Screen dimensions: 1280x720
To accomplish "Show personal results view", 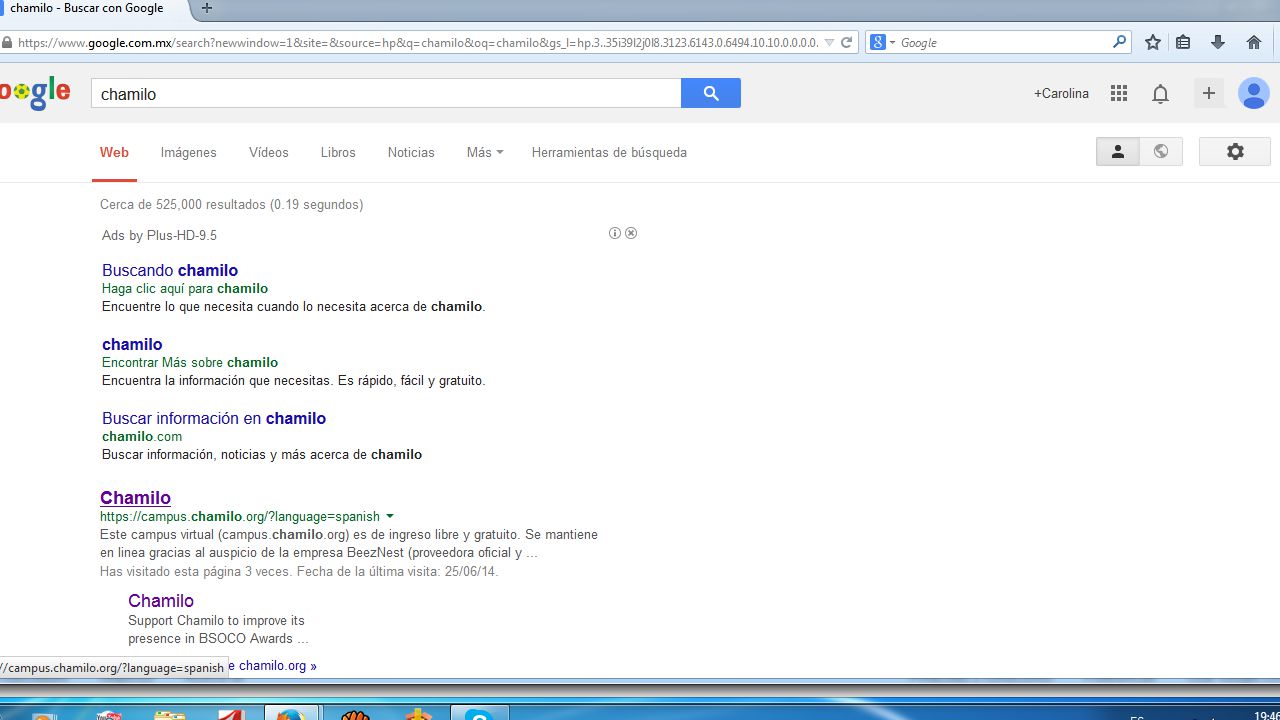I will point(1118,152).
